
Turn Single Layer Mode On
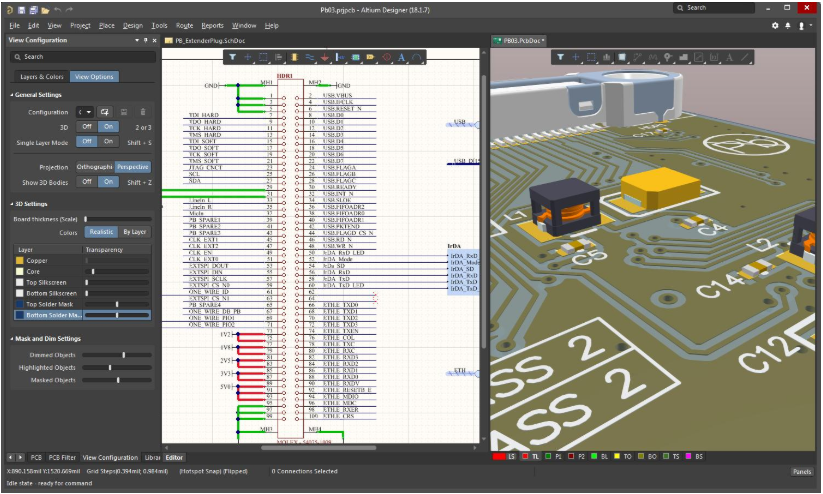(x=108, y=142)
